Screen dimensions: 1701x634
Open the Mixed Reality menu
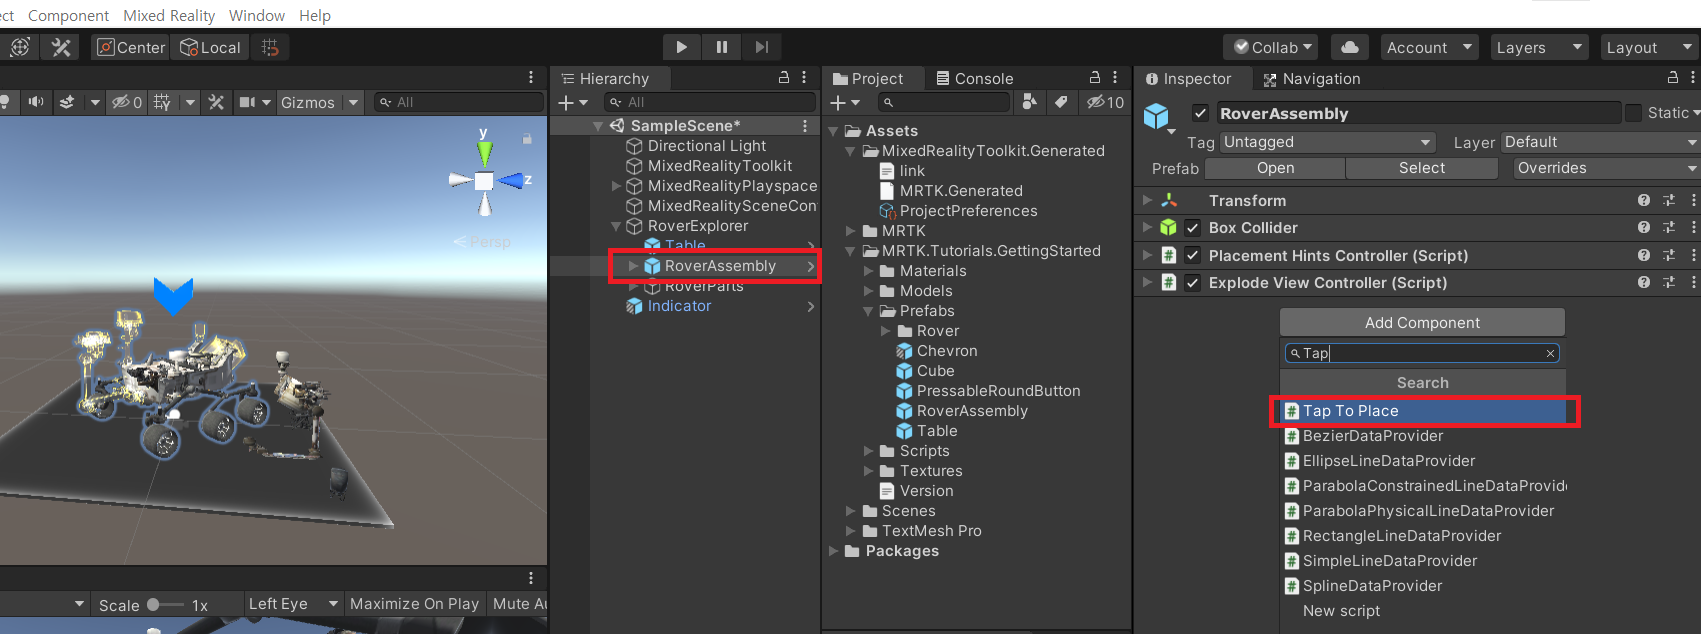point(169,15)
